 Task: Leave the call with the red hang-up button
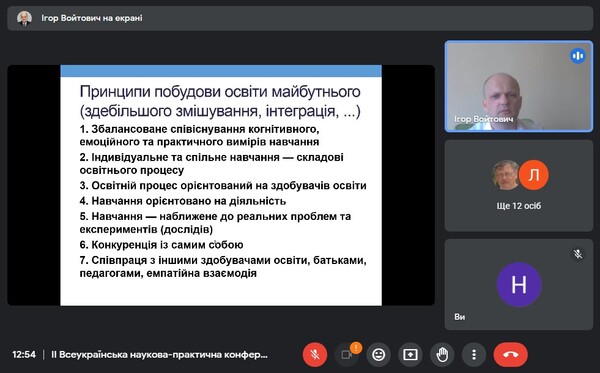pos(510,355)
